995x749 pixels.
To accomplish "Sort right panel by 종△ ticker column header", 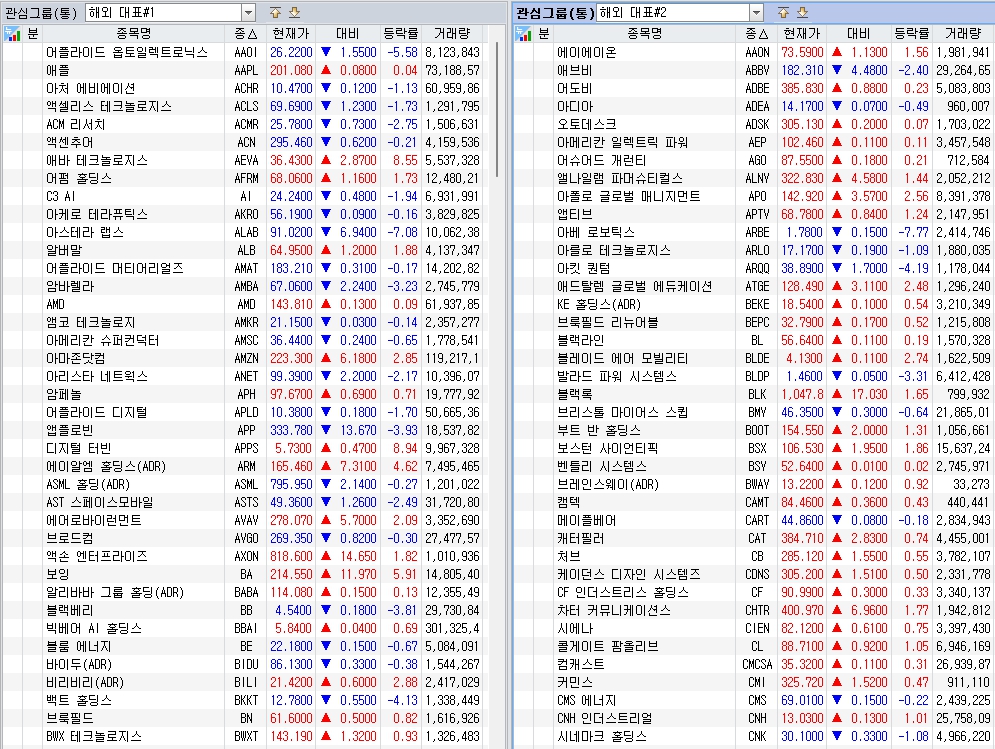I will (x=756, y=34).
